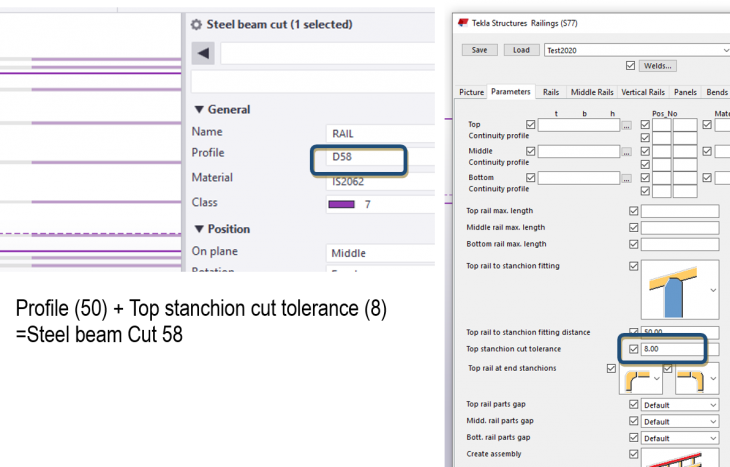730x467 pixels.
Task: Select the right end stanchion top rail image
Action: point(691,381)
